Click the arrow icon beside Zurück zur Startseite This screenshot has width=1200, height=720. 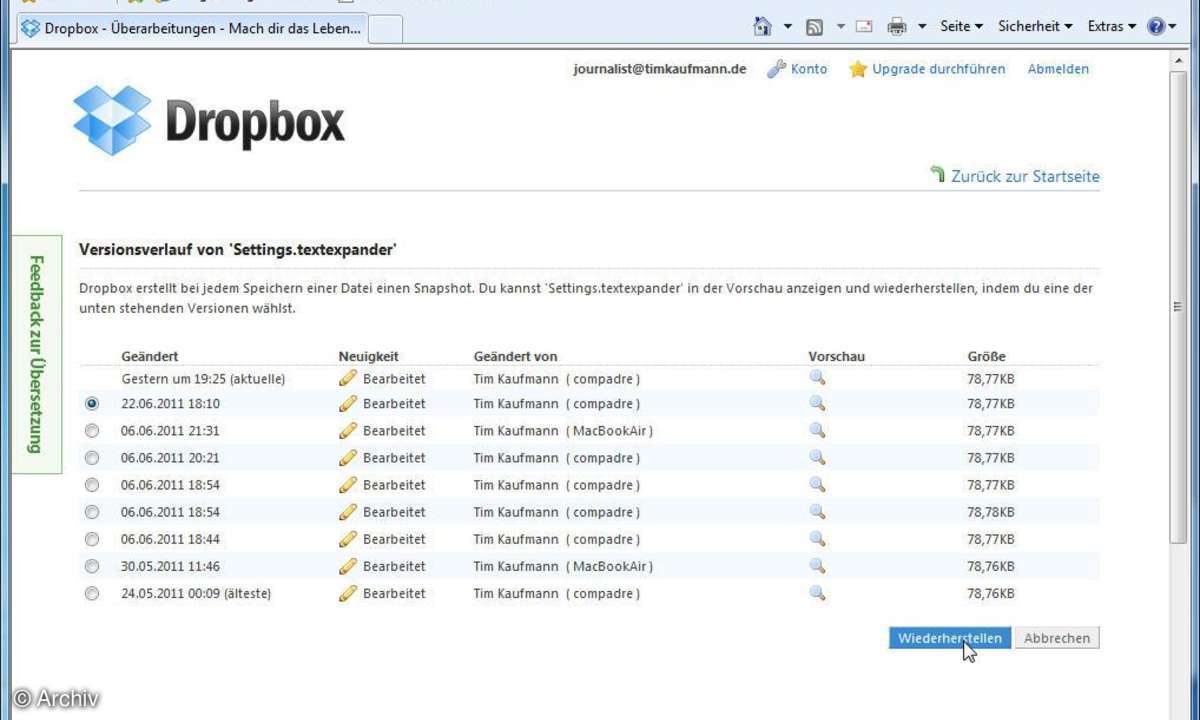click(937, 175)
